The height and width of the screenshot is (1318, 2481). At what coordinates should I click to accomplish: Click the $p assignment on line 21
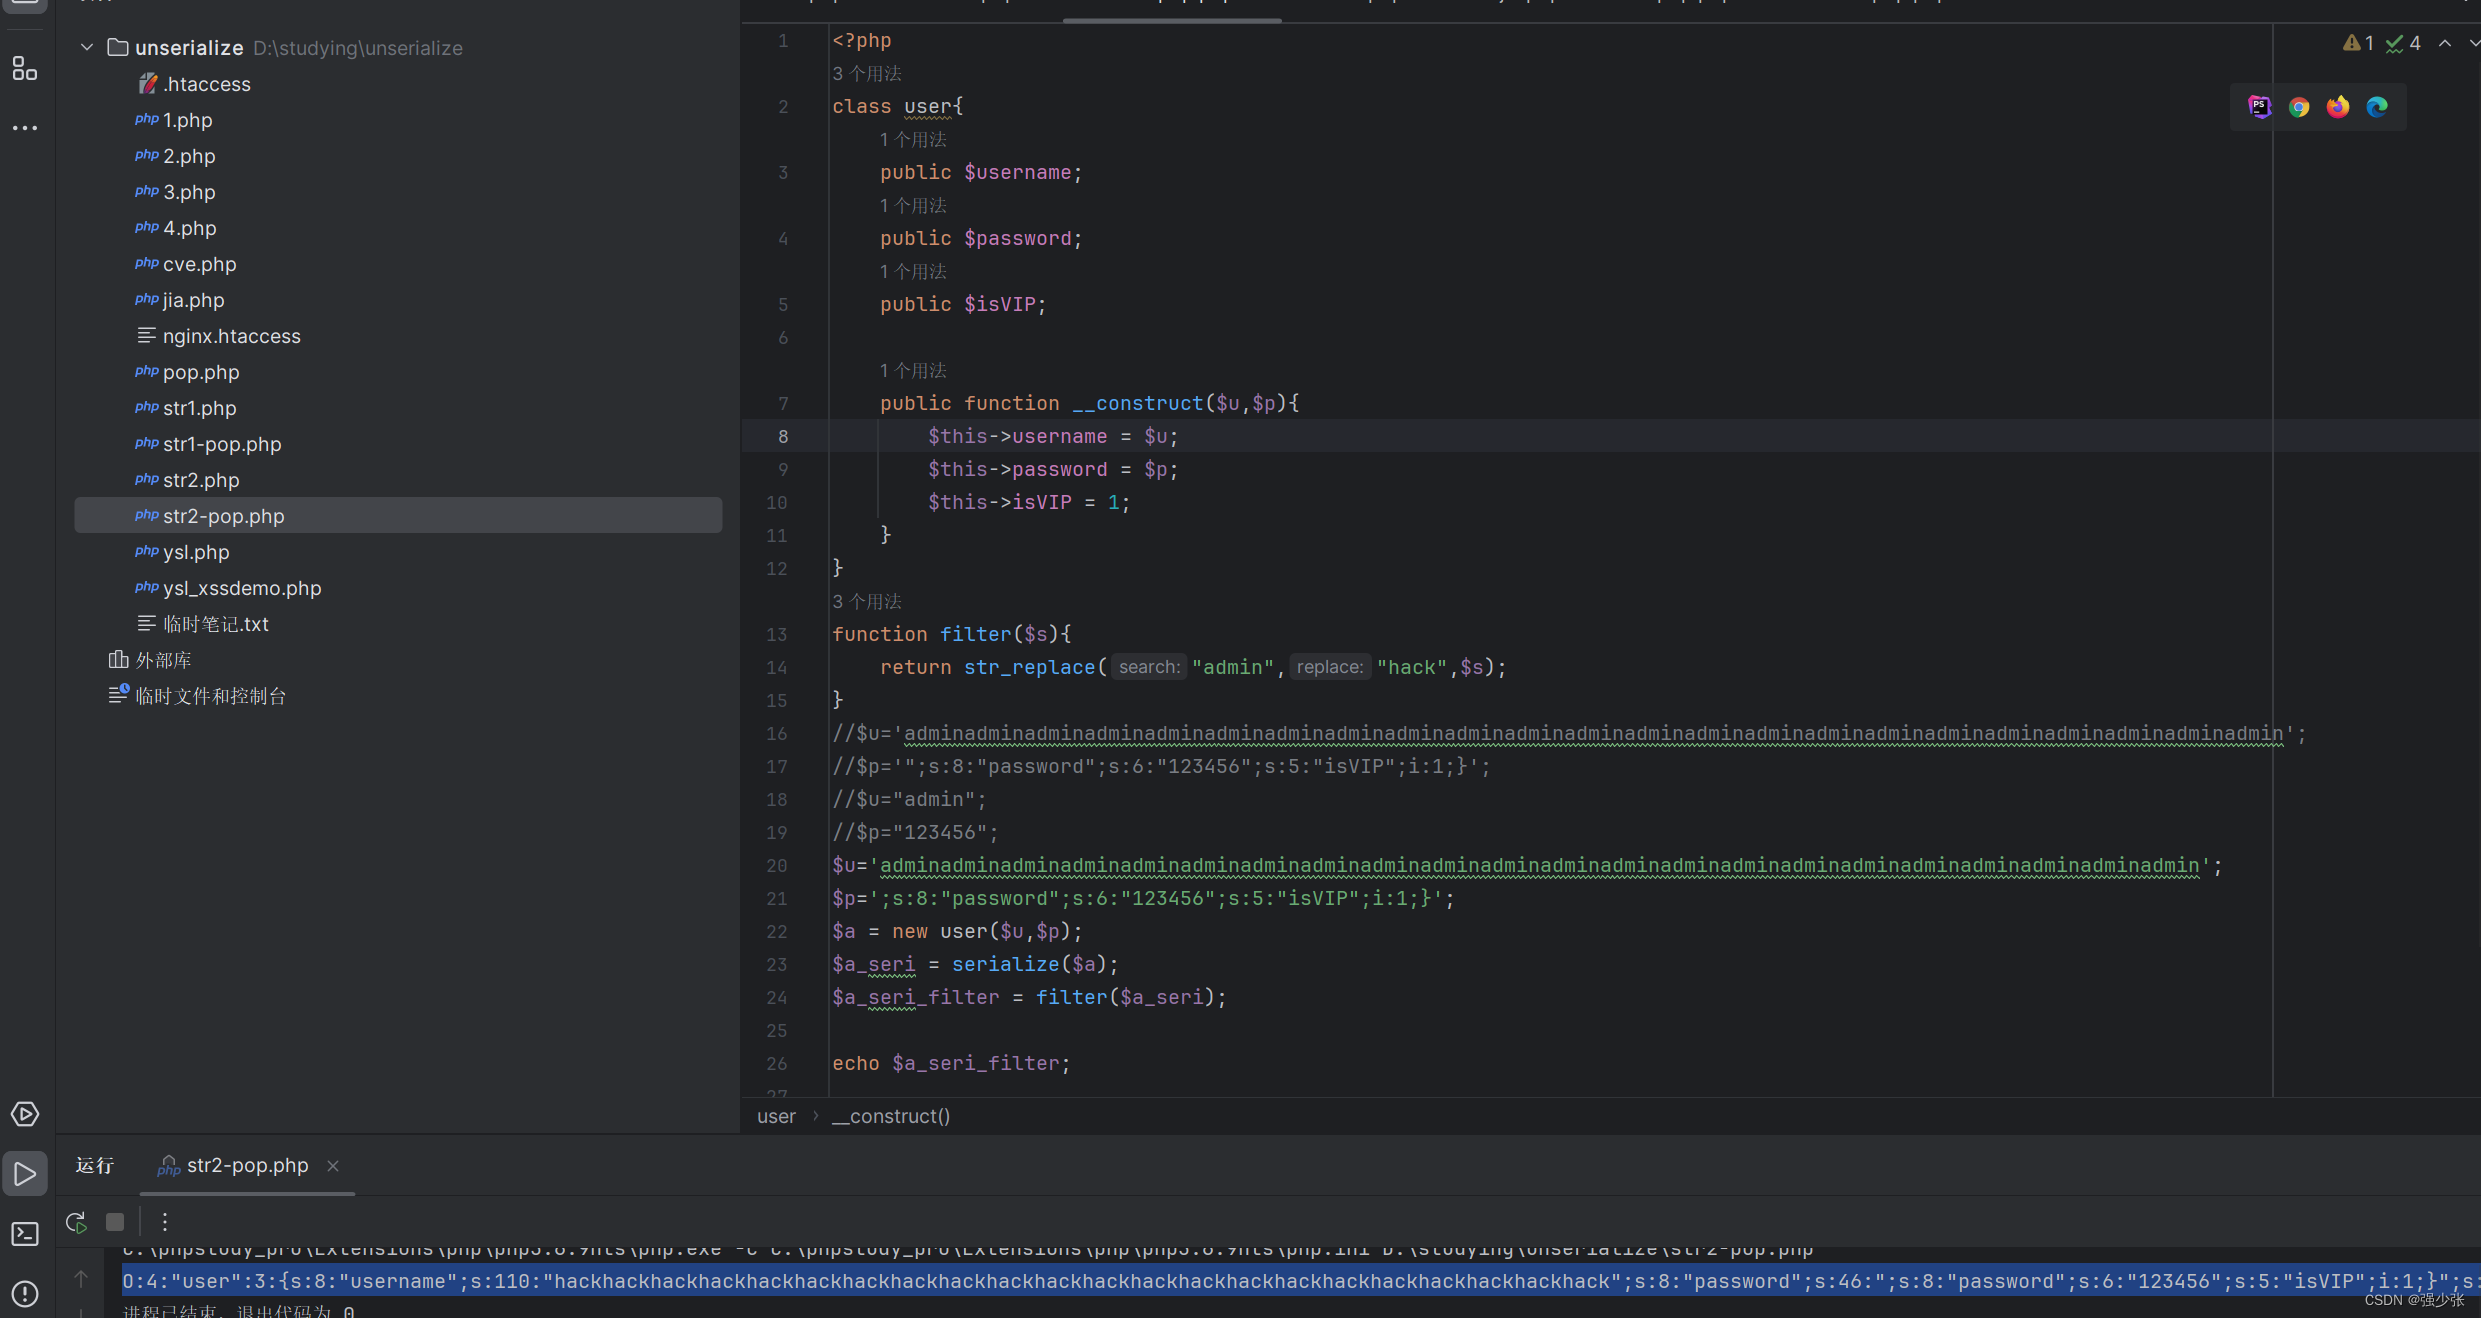point(1143,899)
